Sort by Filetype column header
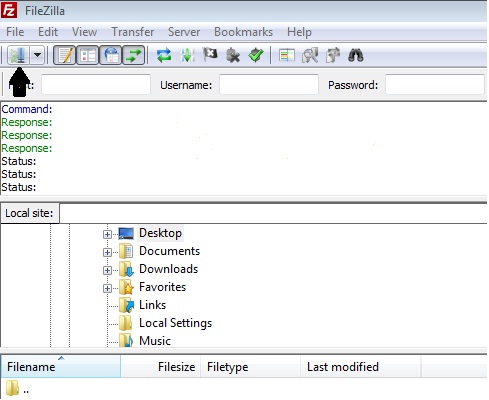The height and width of the screenshot is (400, 489). [x=251, y=367]
